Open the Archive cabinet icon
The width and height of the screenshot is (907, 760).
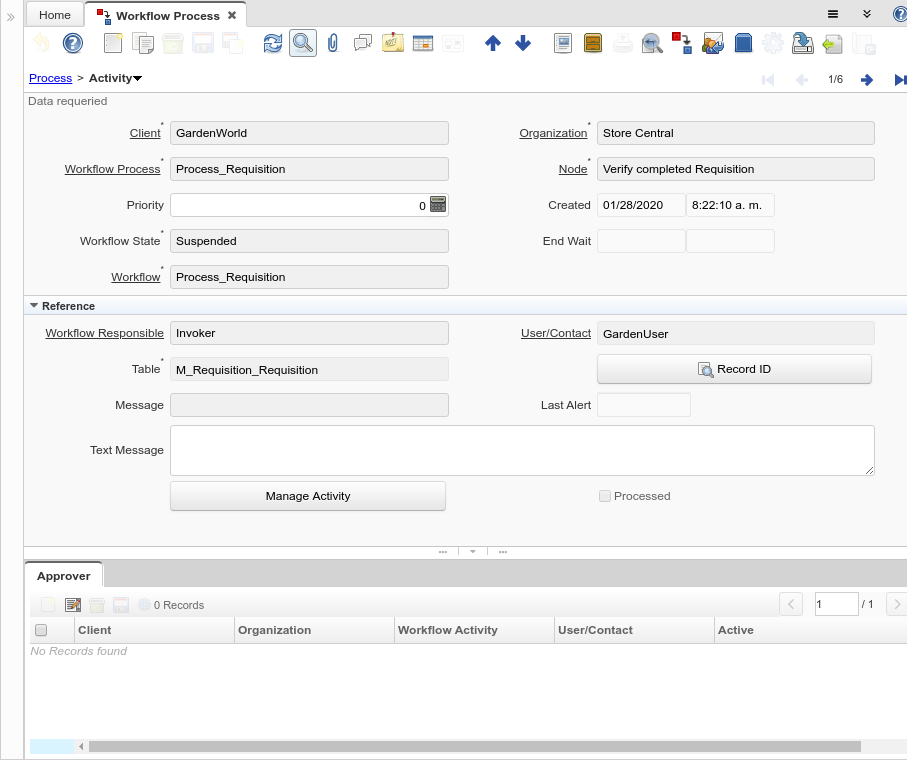tap(593, 43)
